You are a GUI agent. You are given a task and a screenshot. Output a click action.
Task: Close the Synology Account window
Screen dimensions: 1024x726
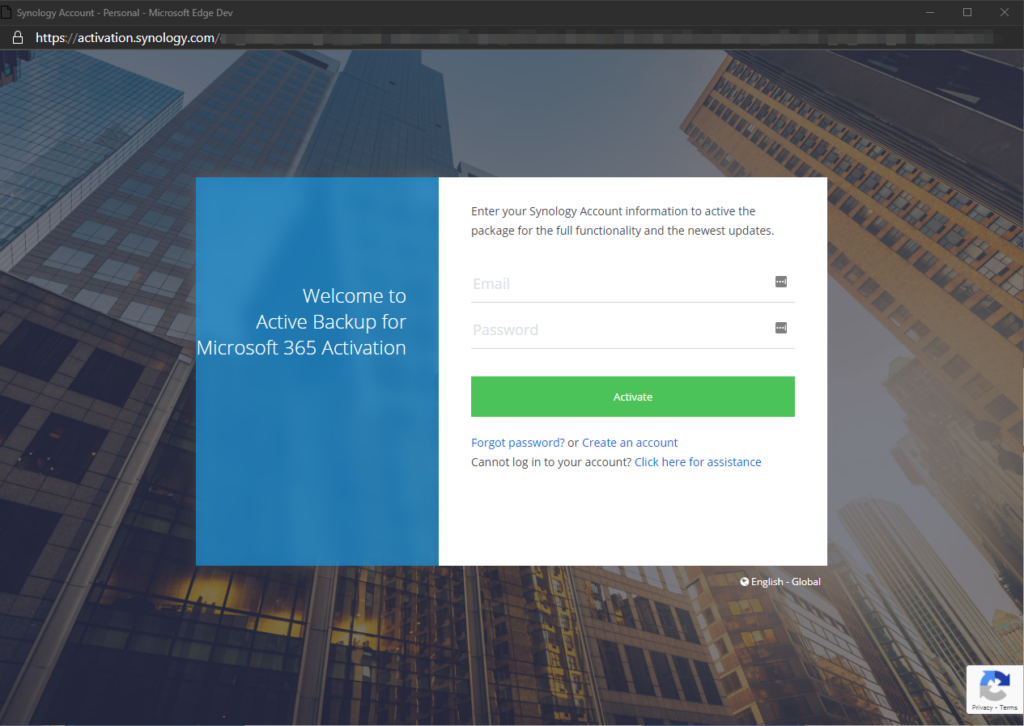pyautogui.click(x=1004, y=12)
